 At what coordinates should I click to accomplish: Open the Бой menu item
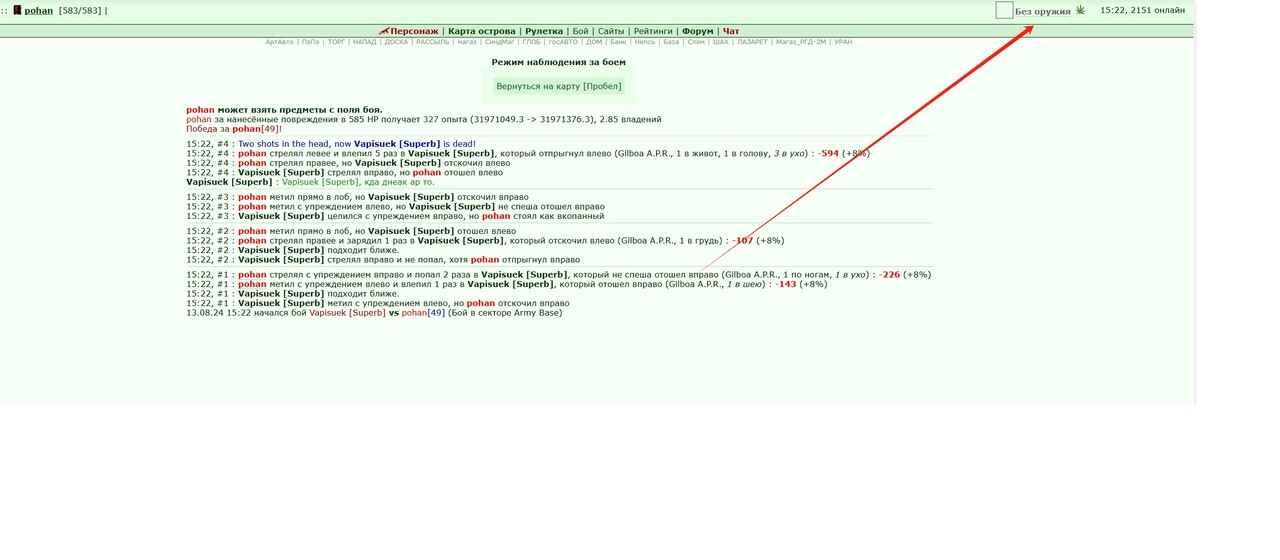point(580,31)
